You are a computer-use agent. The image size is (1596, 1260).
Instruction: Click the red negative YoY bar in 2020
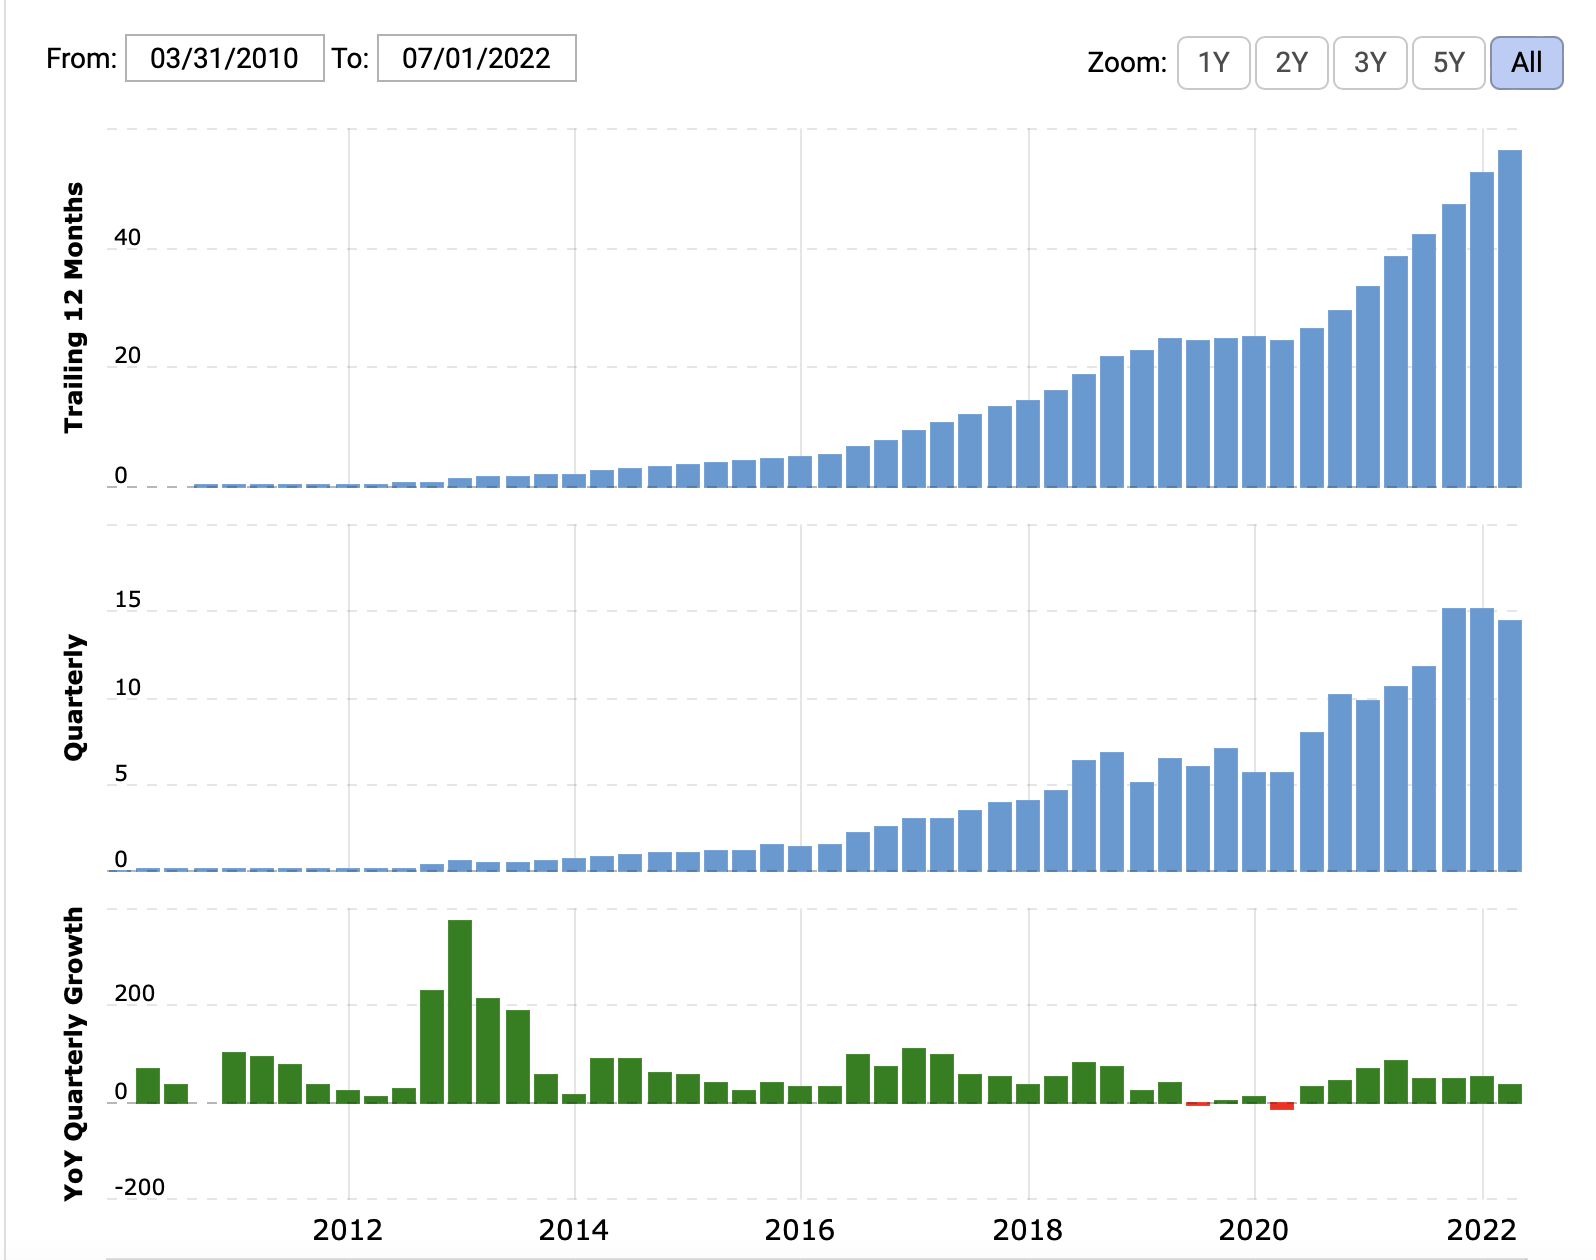pos(1282,1106)
